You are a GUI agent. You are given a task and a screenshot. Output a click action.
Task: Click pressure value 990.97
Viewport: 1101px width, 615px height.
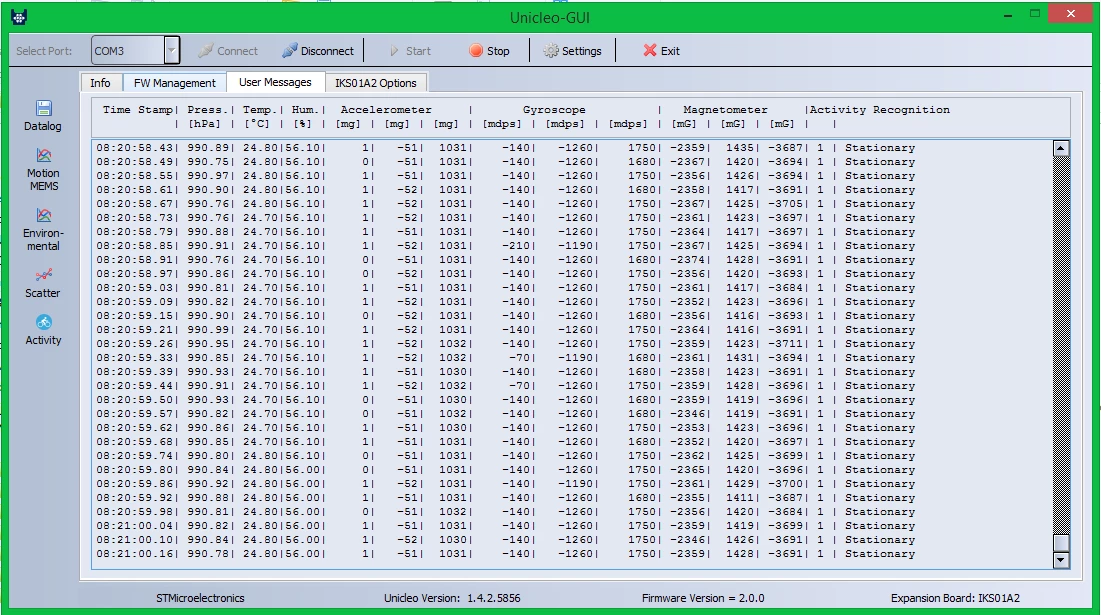tap(208, 176)
